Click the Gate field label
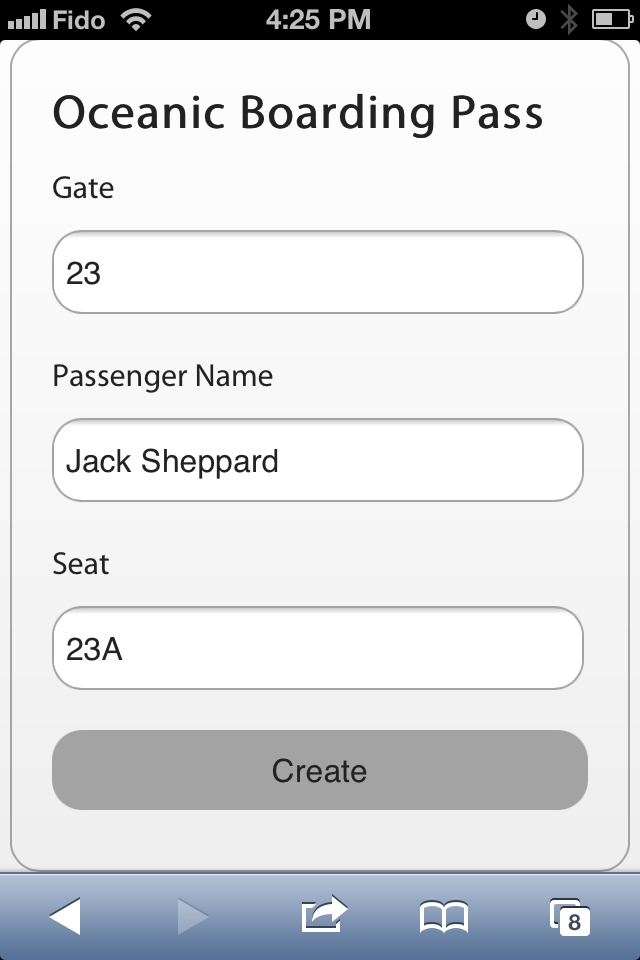640x960 pixels. tap(83, 188)
